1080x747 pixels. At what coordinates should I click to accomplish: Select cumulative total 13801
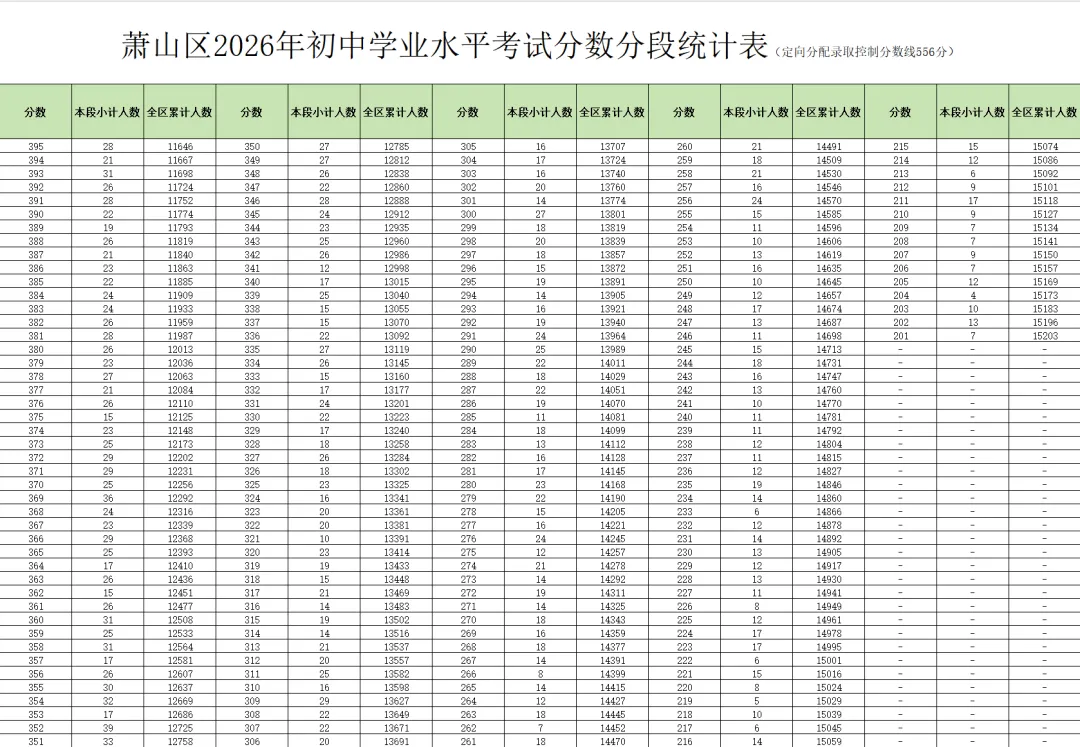point(613,214)
